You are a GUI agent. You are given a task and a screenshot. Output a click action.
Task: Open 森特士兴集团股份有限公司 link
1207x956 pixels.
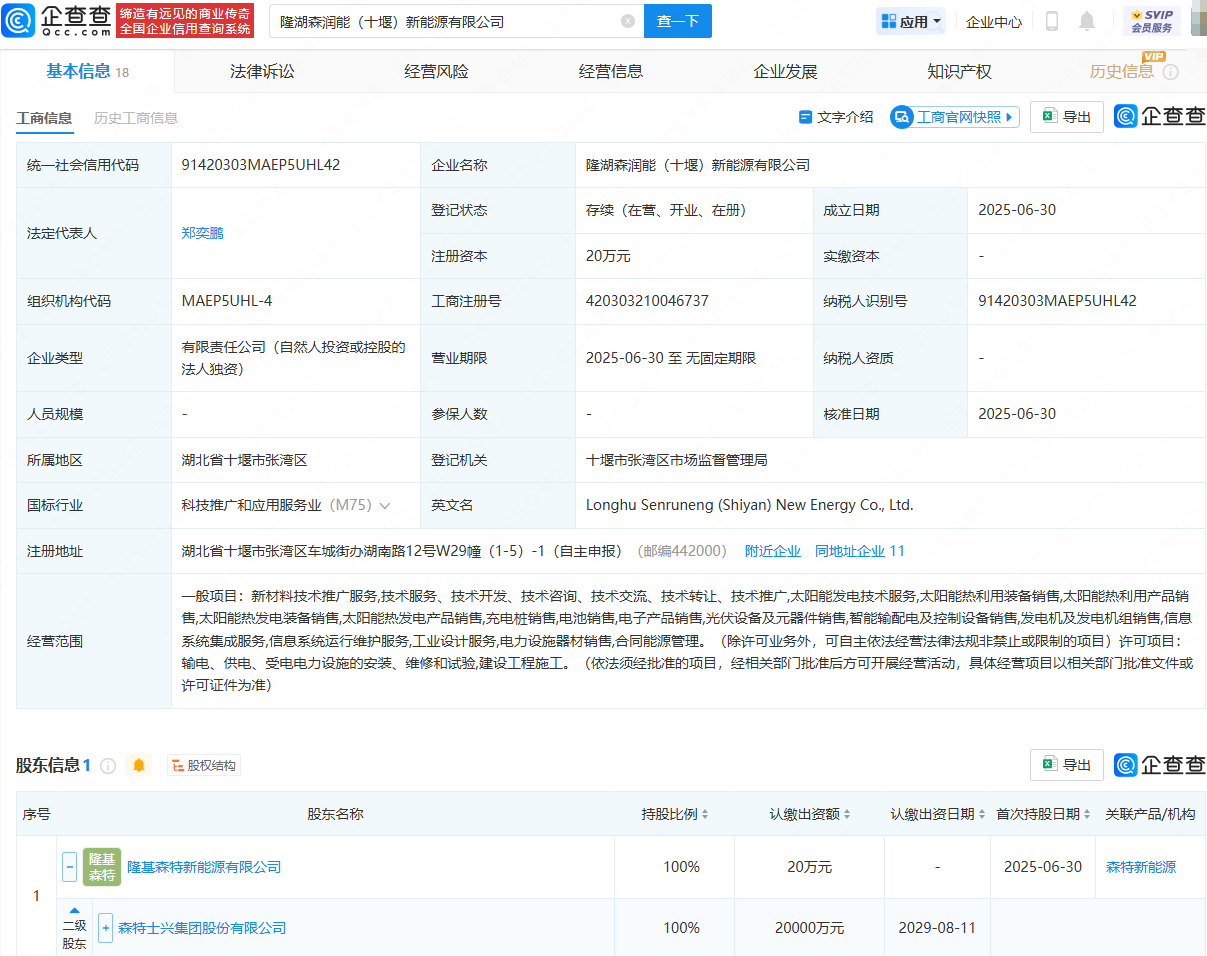point(202,928)
